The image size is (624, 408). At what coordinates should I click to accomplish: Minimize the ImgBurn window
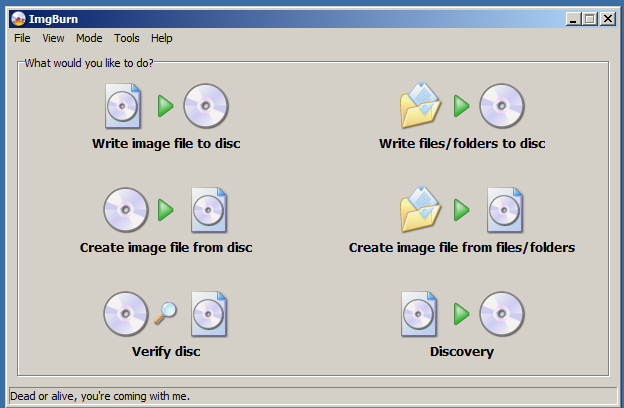point(573,19)
